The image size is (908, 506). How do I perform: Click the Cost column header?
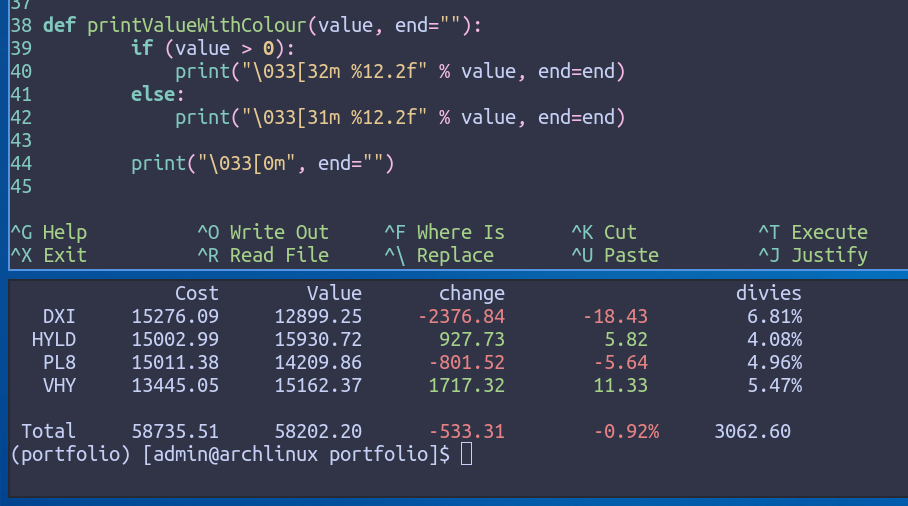pos(197,293)
